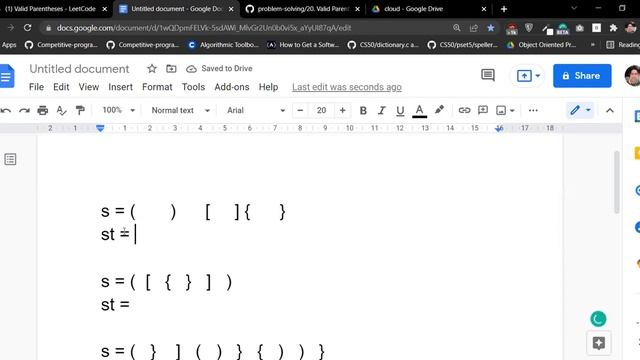Reload the page

pos(27,28)
